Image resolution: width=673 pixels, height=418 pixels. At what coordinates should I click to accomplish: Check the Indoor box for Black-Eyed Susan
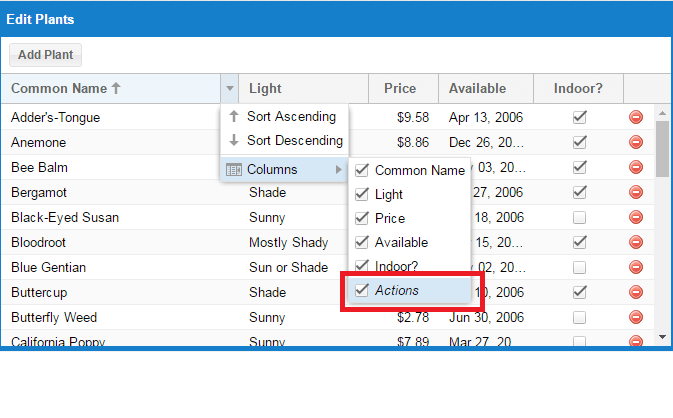pos(579,217)
